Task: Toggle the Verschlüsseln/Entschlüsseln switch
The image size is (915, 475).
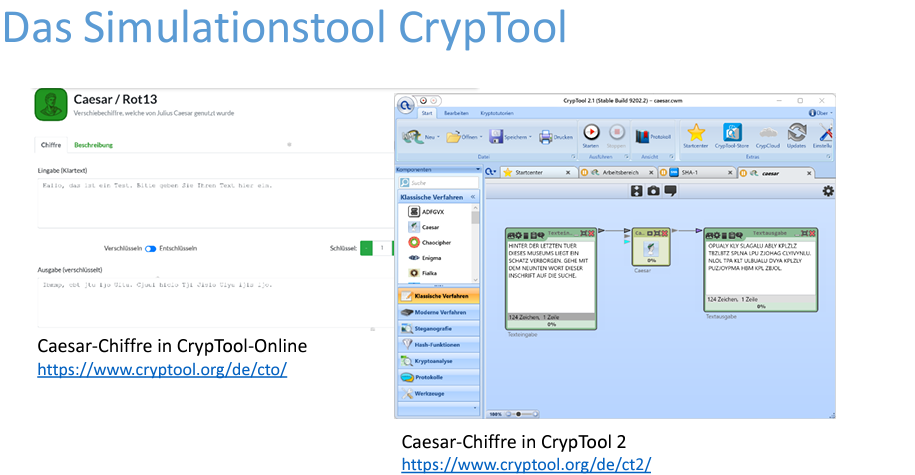Action: 151,248
